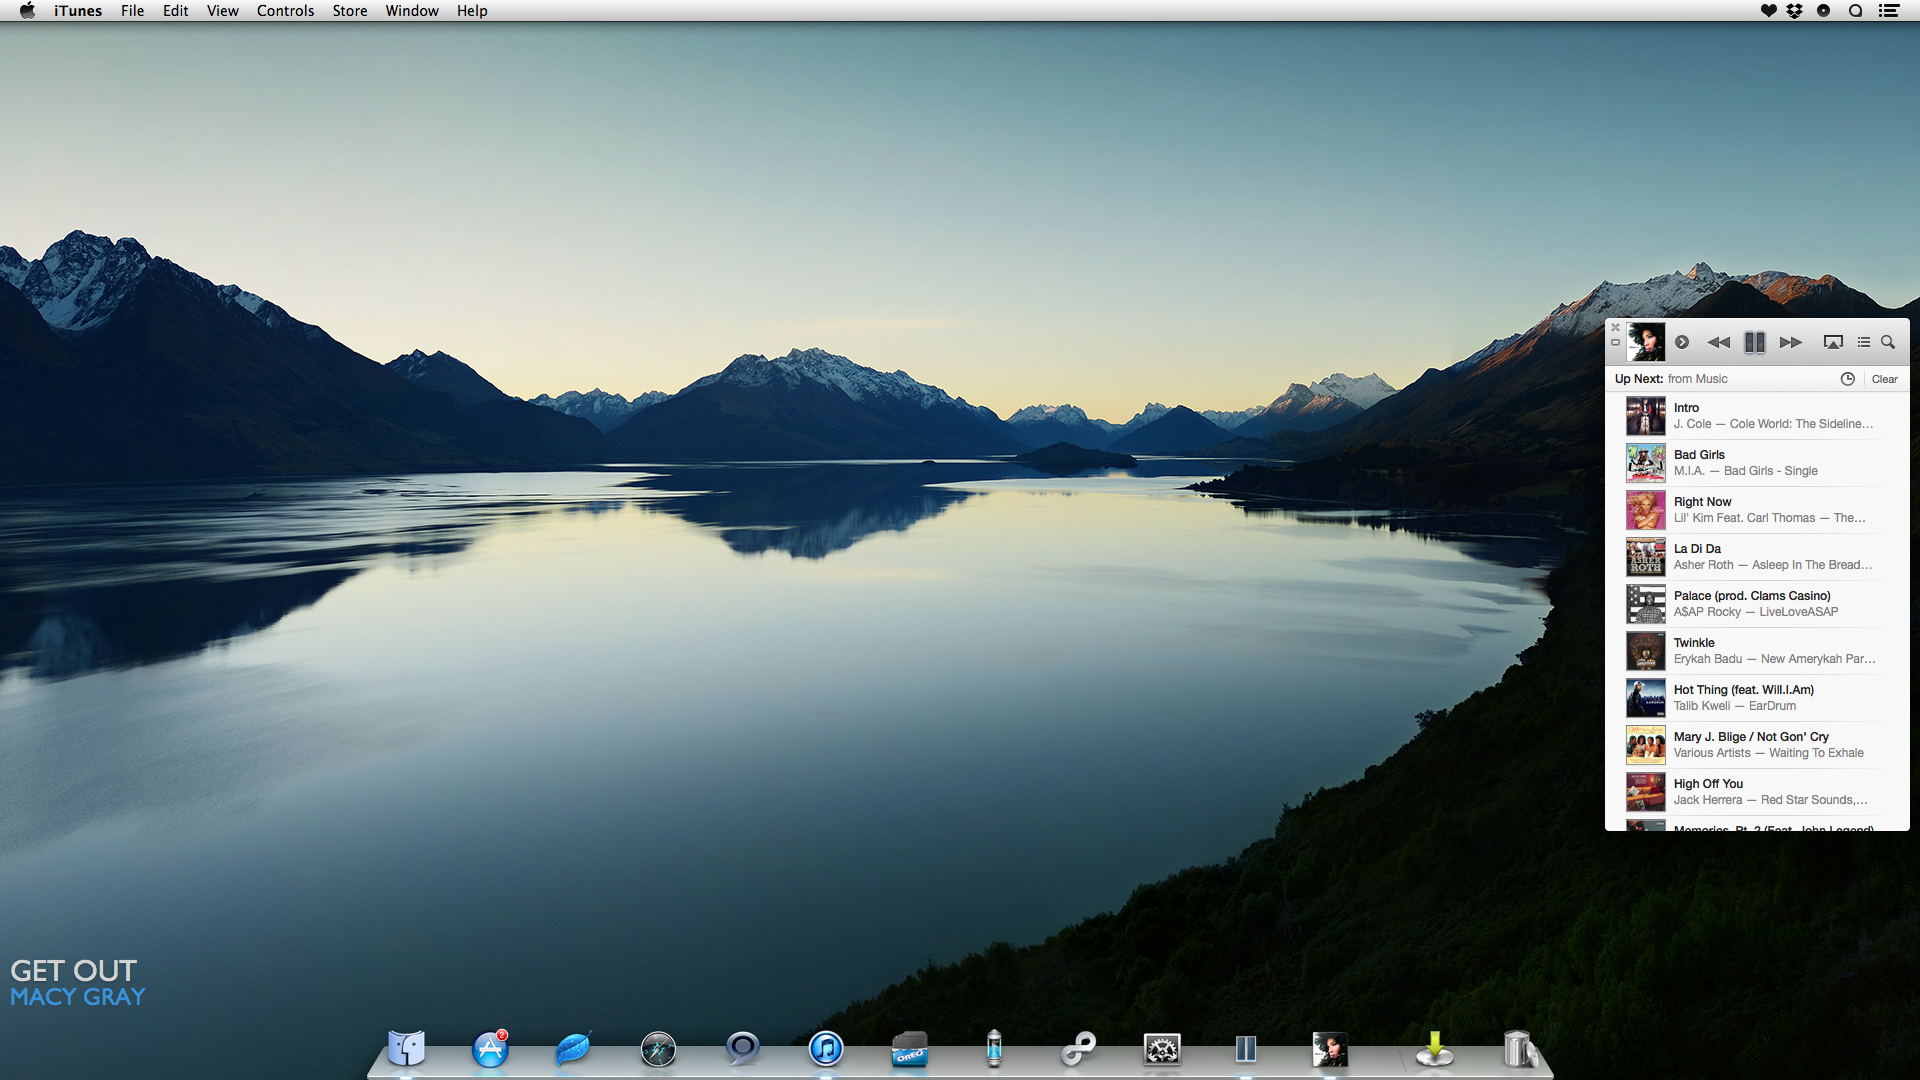Open the Apple menu

click(27, 11)
